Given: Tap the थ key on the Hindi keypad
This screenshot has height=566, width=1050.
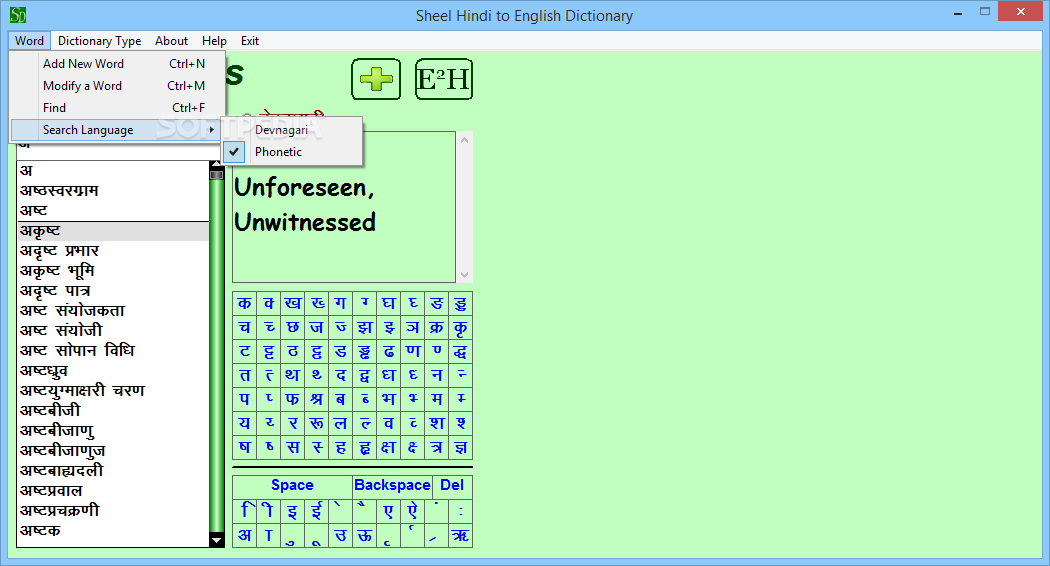Looking at the screenshot, I should tap(293, 376).
